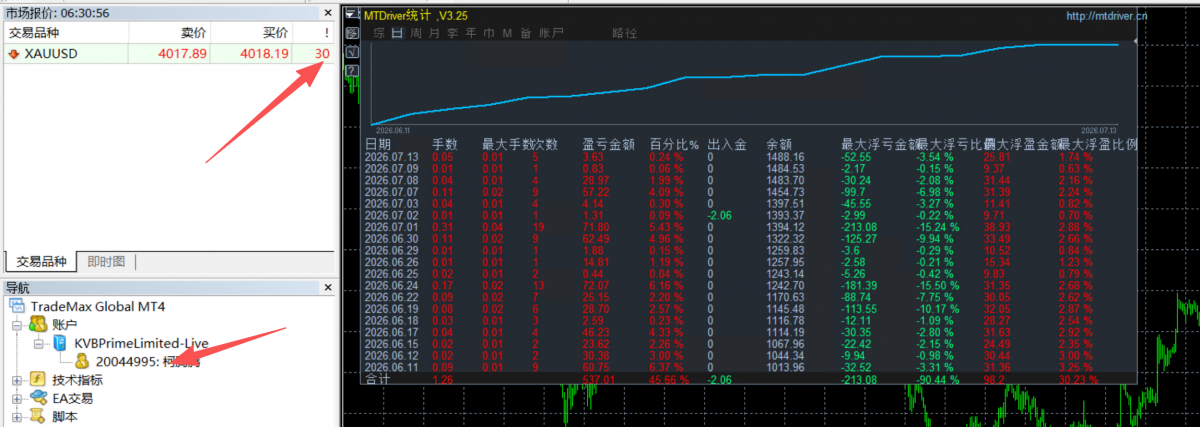The width and height of the screenshot is (1200, 427).
Task: Click the 技术指标 indicators icon
Action: point(38,379)
